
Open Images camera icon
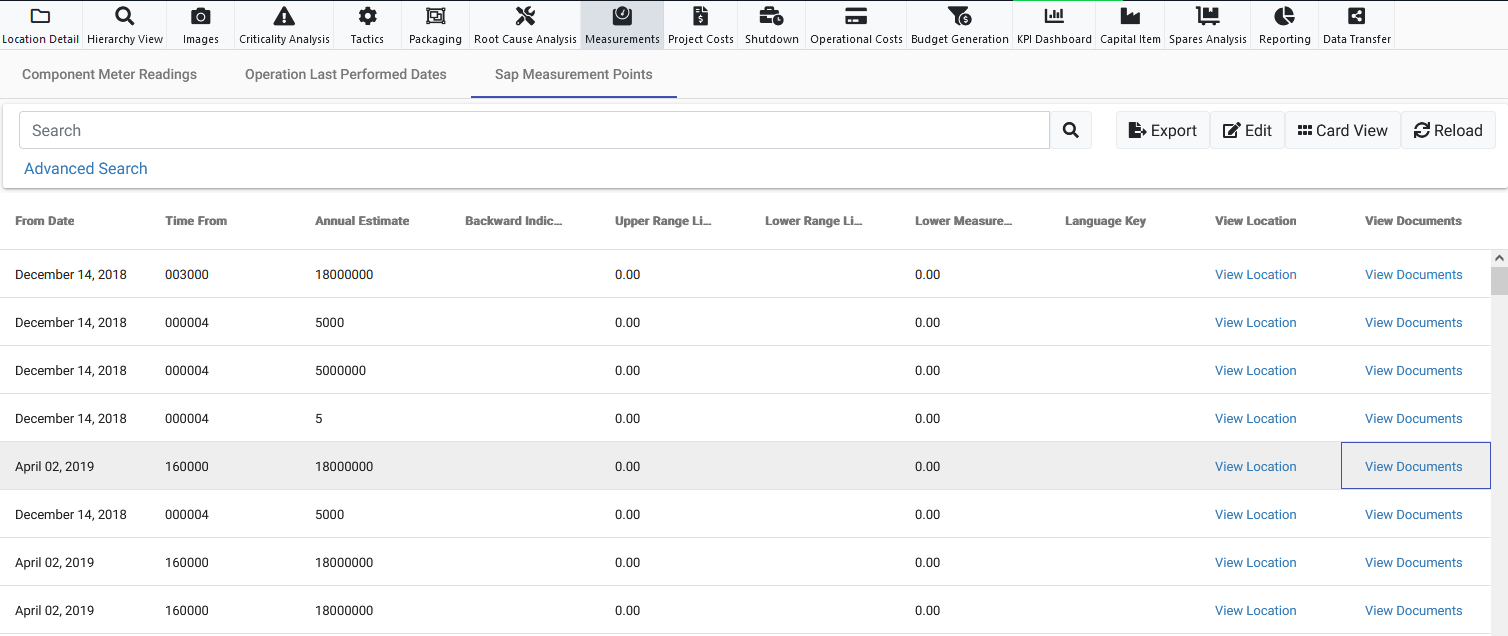pos(201,16)
